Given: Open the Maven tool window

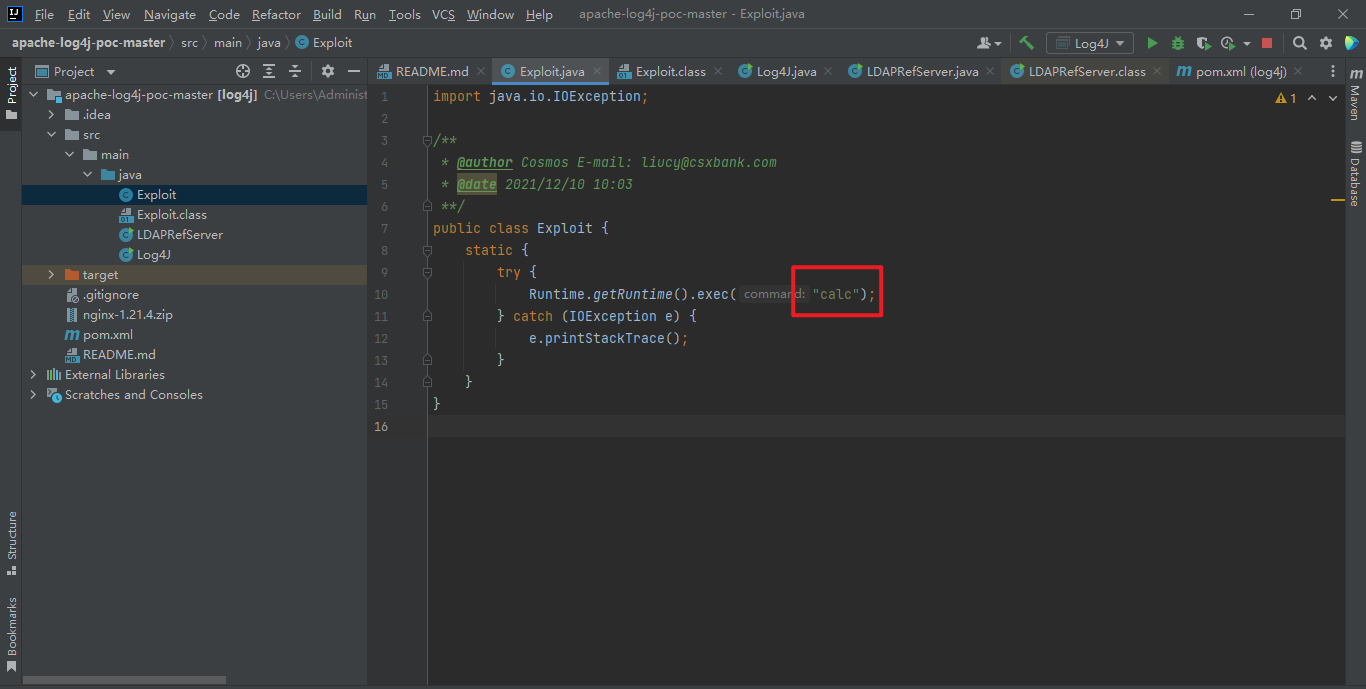Looking at the screenshot, I should coord(1355,94).
